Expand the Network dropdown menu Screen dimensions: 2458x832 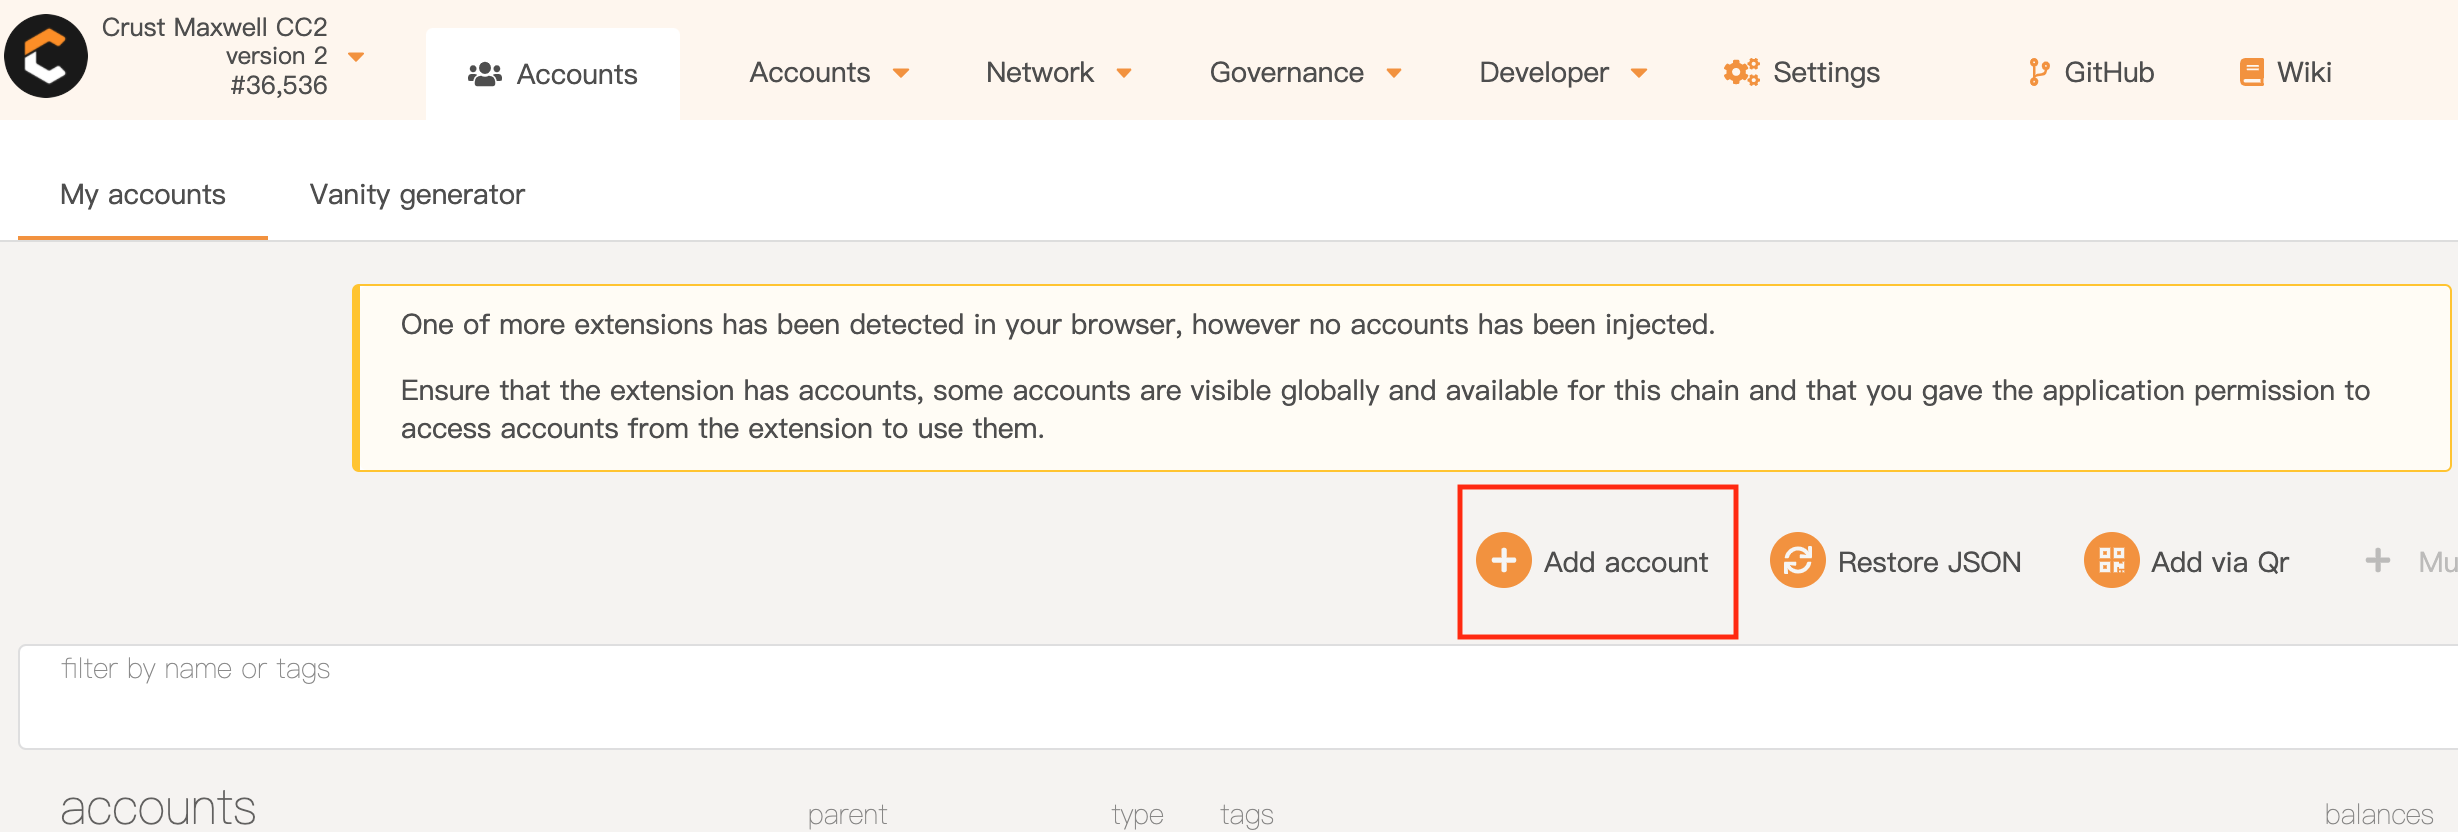coord(1124,72)
